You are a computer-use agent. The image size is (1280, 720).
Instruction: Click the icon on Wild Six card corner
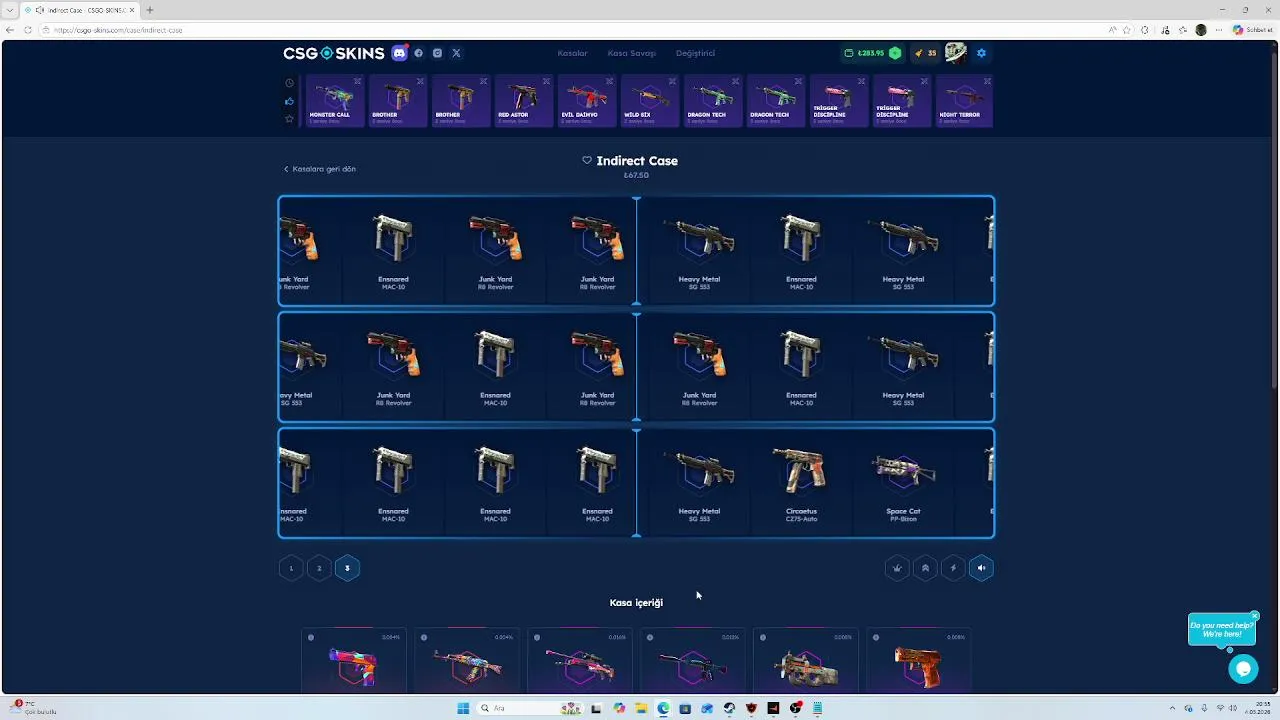tap(672, 81)
